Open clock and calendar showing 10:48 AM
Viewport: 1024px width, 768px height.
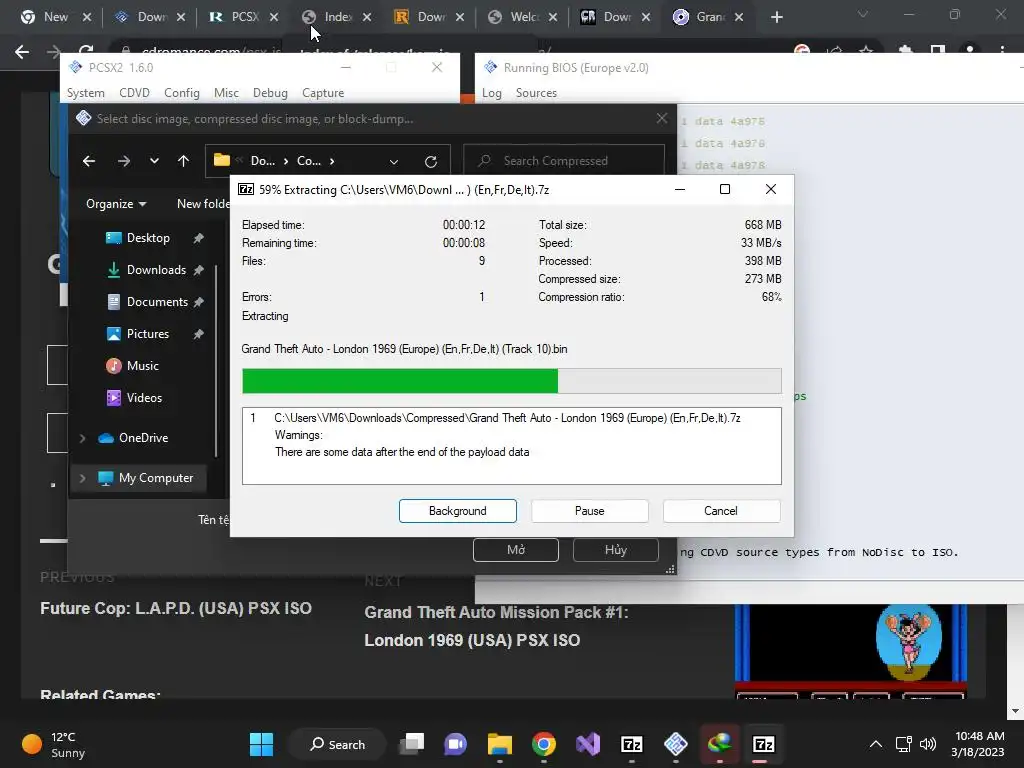(978, 744)
